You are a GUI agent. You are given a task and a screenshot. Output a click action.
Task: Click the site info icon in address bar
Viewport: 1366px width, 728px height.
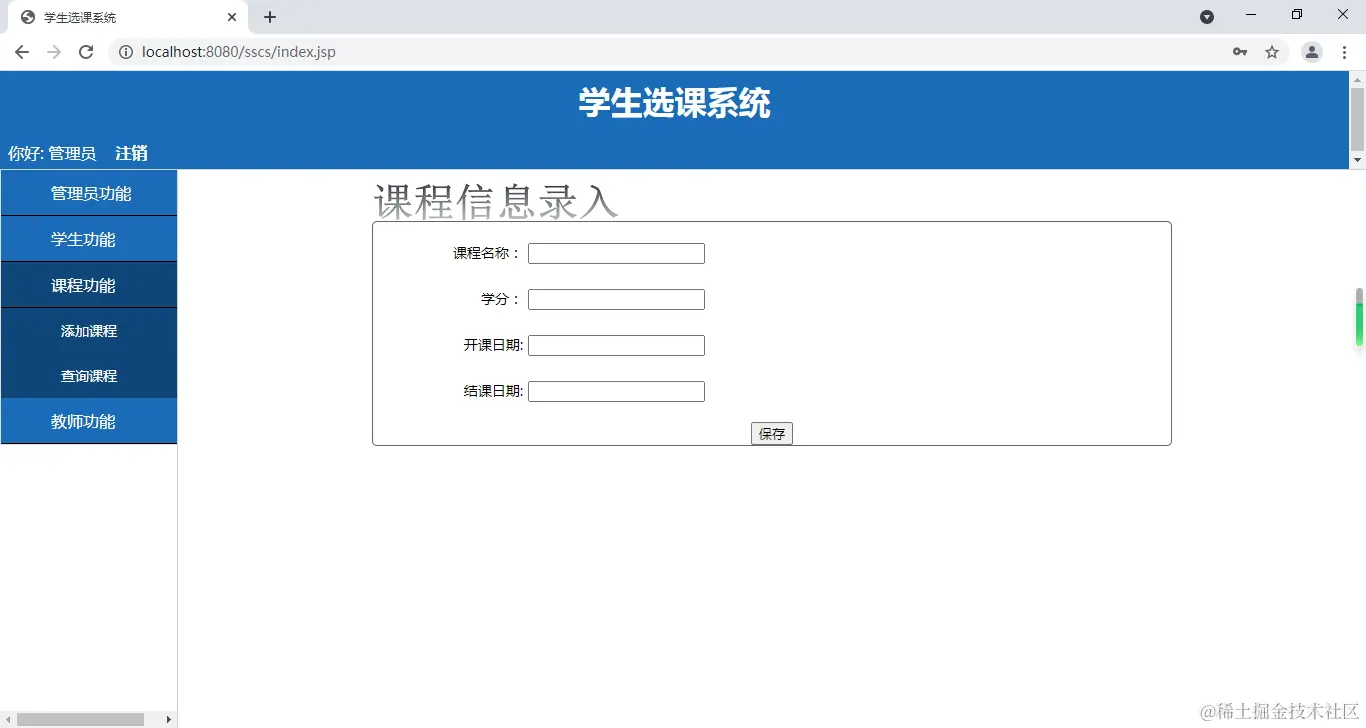pos(124,52)
